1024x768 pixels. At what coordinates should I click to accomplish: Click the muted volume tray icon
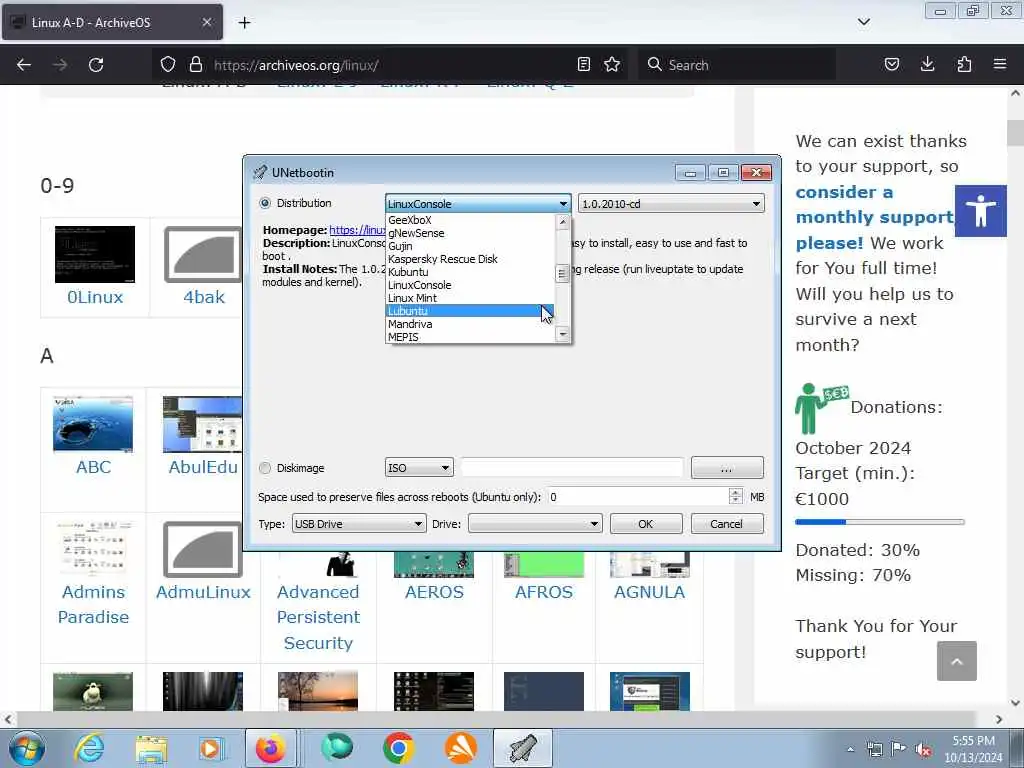923,750
